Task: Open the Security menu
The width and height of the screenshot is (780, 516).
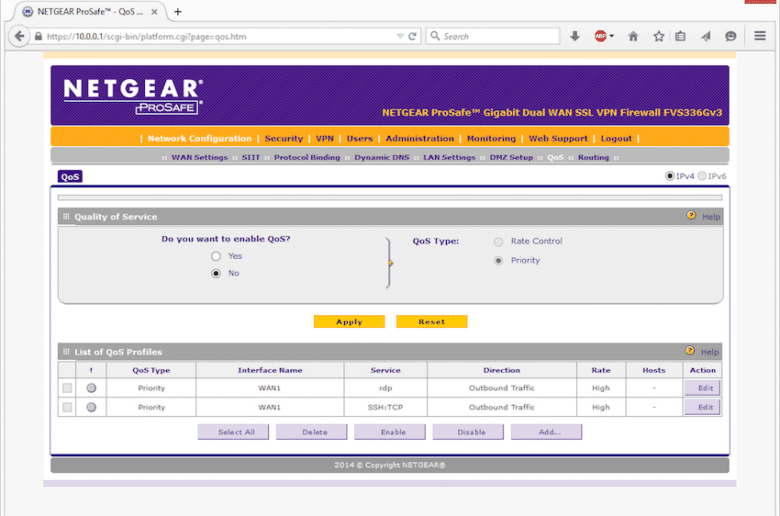Action: 284,138
